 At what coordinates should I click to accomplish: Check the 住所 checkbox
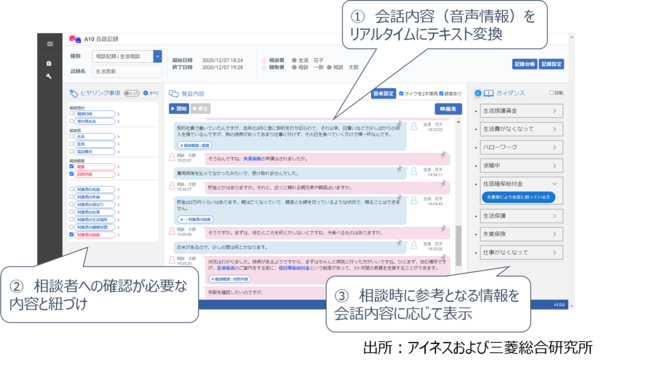pyautogui.click(x=71, y=144)
